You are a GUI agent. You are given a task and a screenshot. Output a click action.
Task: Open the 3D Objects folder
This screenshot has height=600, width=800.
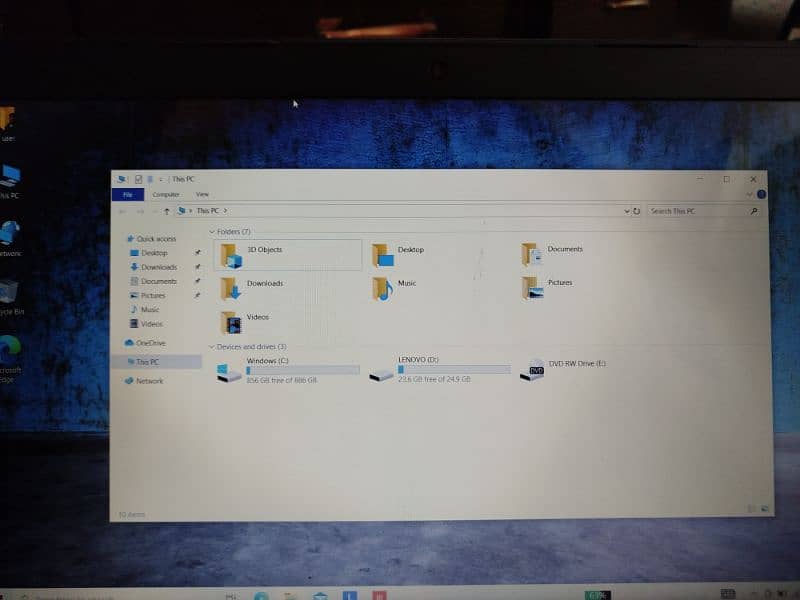click(288, 255)
